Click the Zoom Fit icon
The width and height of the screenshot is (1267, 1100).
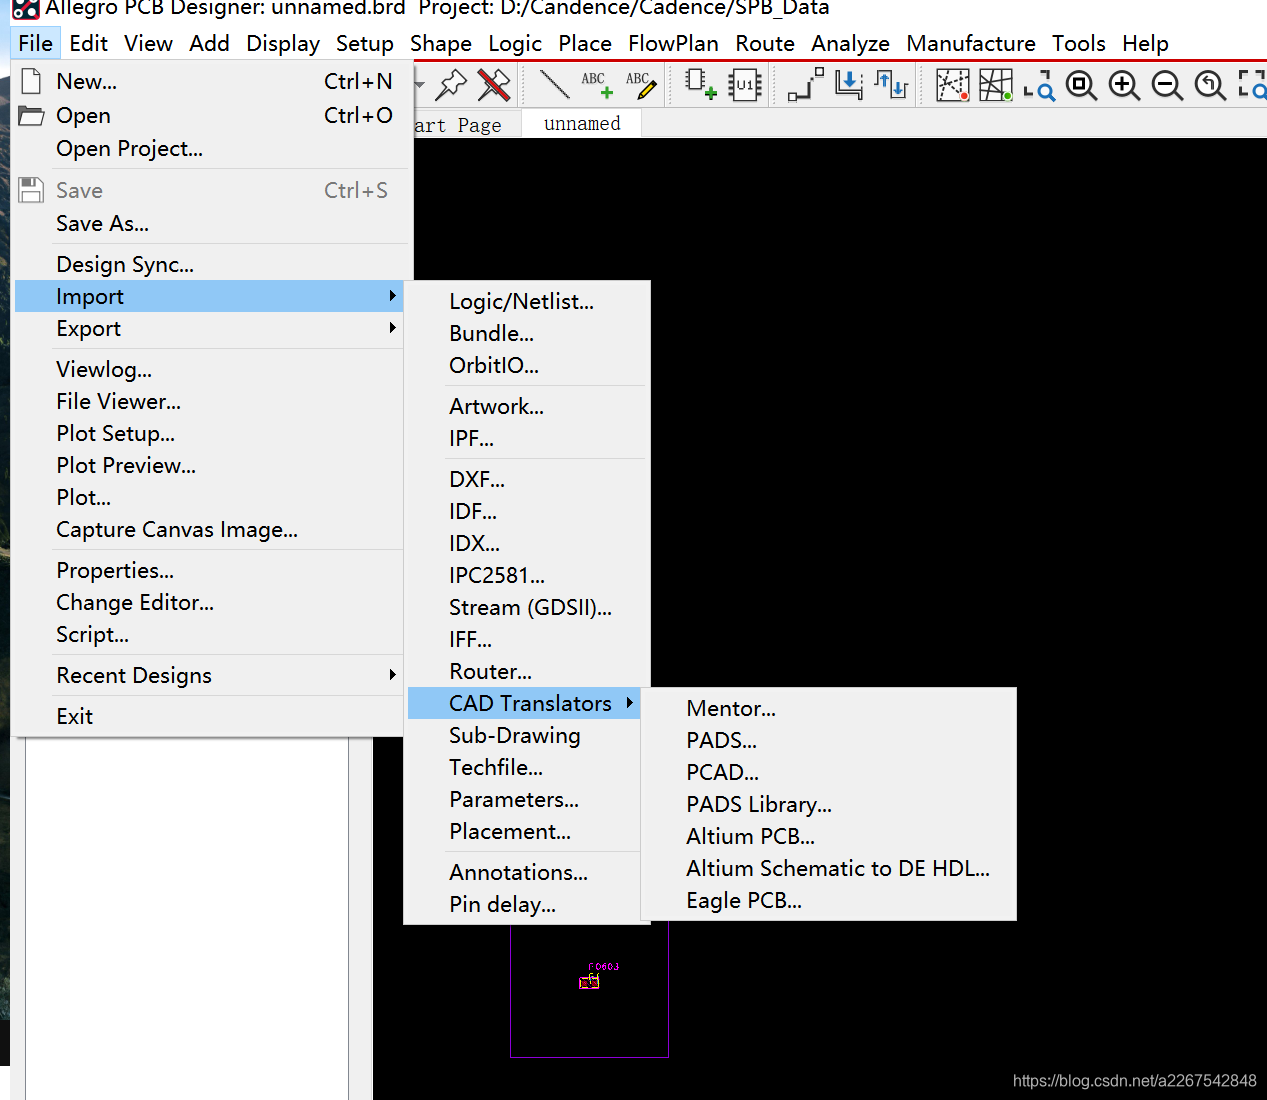click(x=1081, y=85)
